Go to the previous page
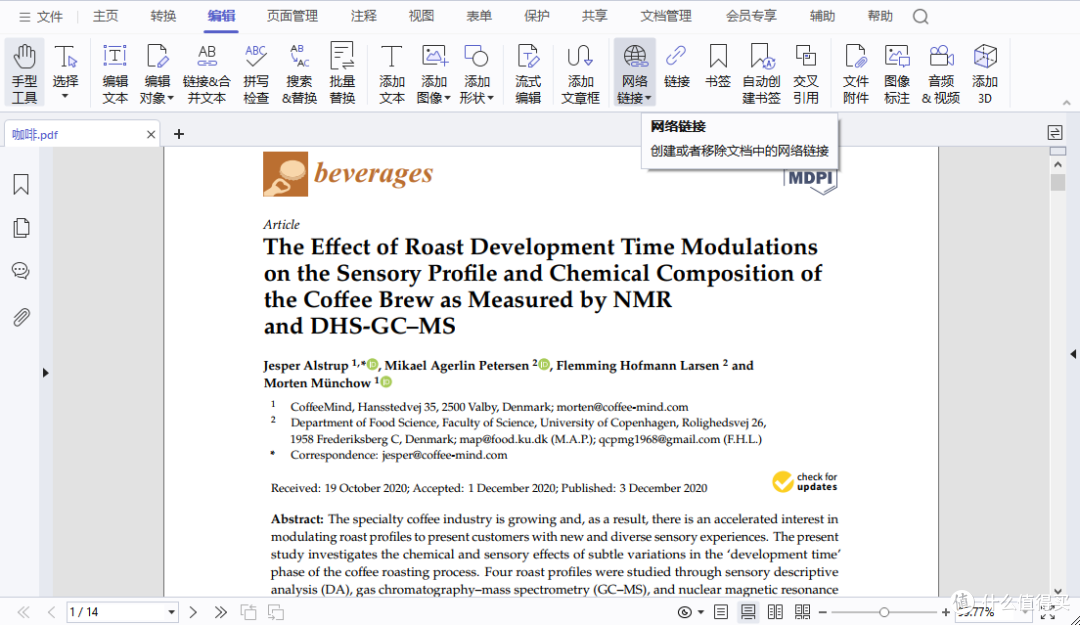The width and height of the screenshot is (1080, 625). tap(51, 612)
